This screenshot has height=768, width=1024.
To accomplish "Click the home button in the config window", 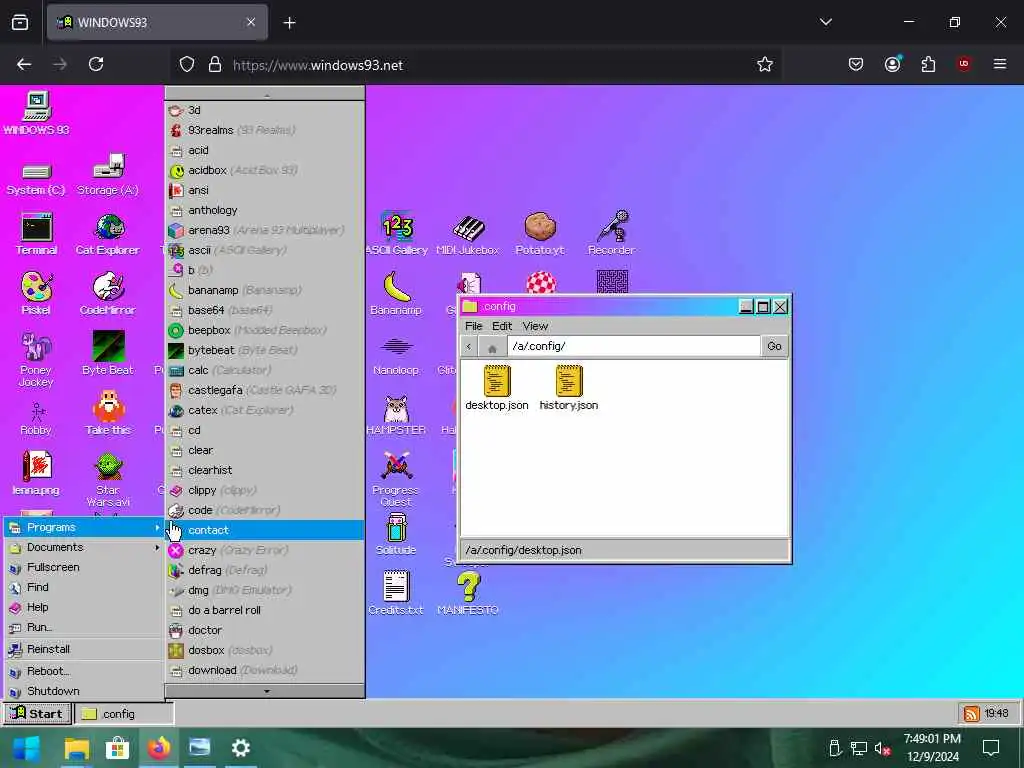I will pyautogui.click(x=492, y=347).
